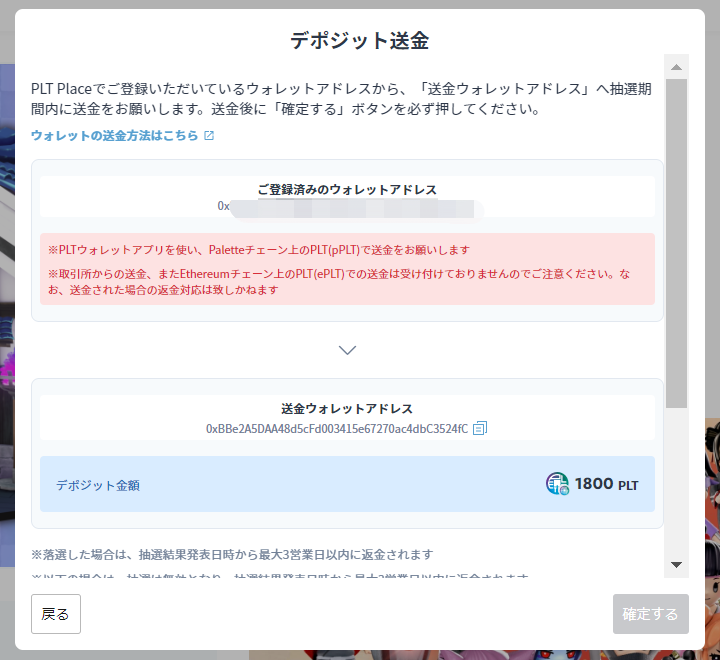Click the PLT coin icon next to 1800
This screenshot has width=720, height=660.
[557, 484]
